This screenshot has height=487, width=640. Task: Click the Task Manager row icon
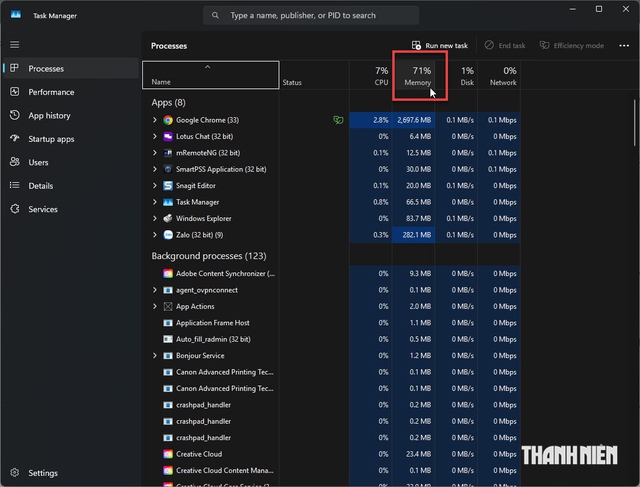coord(168,202)
